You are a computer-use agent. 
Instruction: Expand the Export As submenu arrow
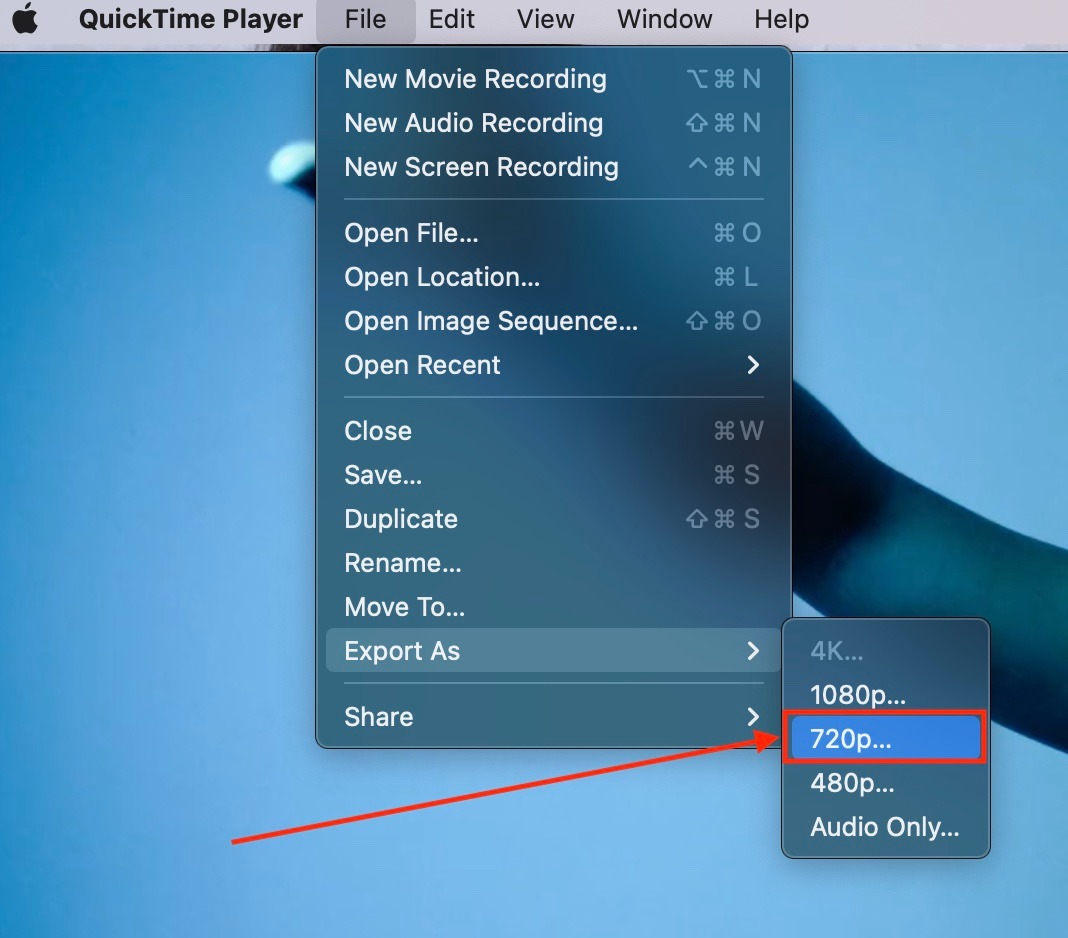(753, 651)
